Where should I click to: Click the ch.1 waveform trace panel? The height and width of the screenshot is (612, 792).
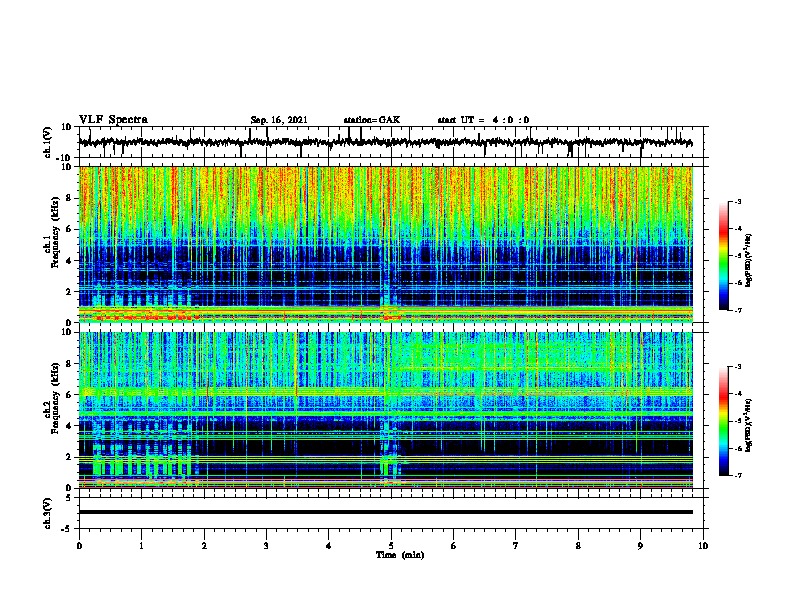pyautogui.click(x=391, y=142)
